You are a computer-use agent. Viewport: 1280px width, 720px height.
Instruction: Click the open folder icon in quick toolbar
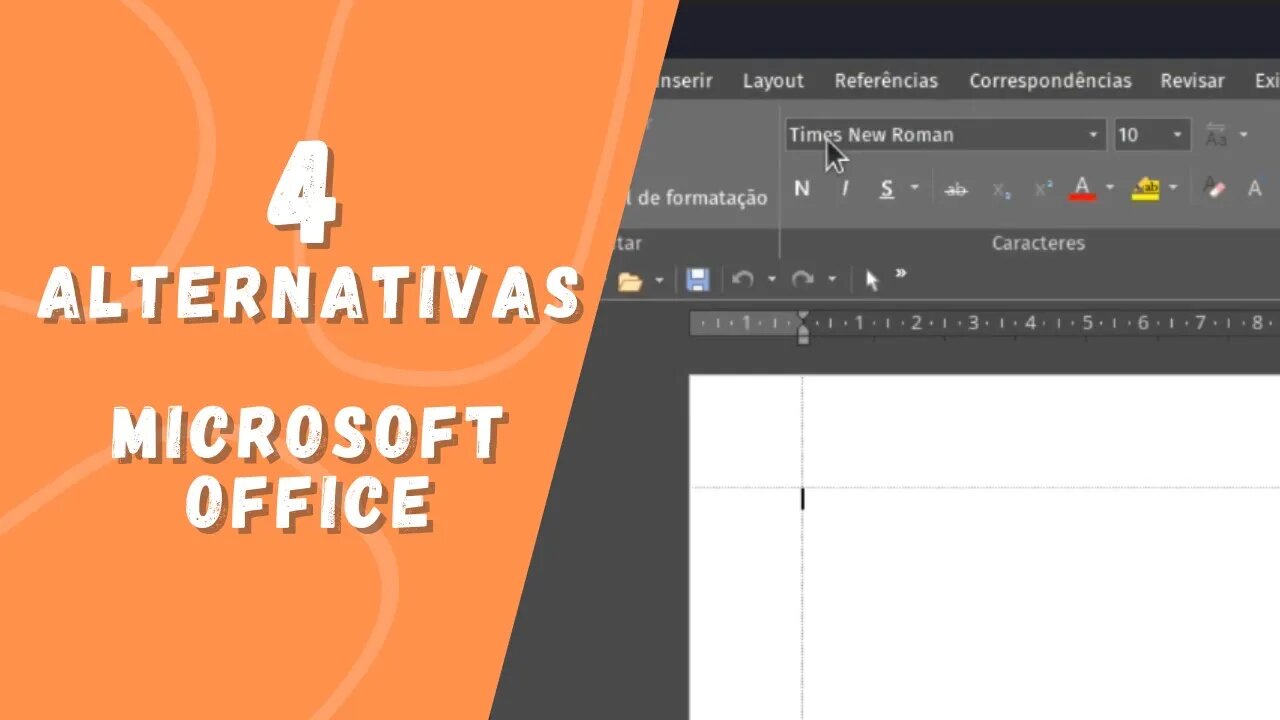[630, 281]
